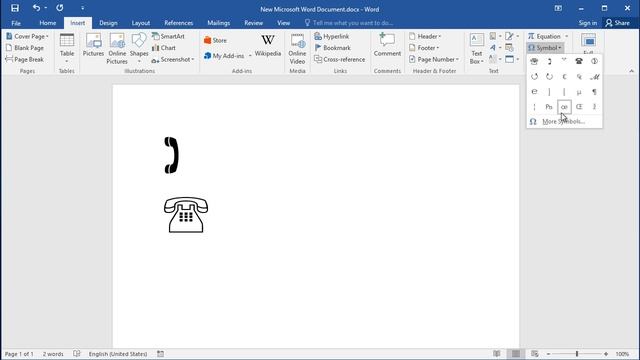This screenshot has width=640, height=360.
Task: Open Ribbon Display Options
Action: point(558,8)
